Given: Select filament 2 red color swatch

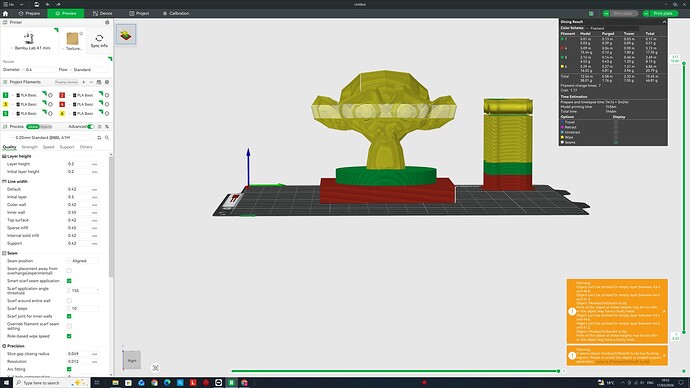Looking at the screenshot, I should click(62, 95).
